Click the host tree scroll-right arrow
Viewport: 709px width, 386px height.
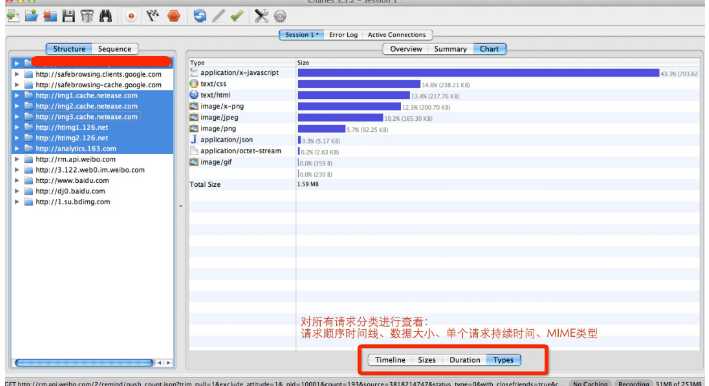click(168, 362)
